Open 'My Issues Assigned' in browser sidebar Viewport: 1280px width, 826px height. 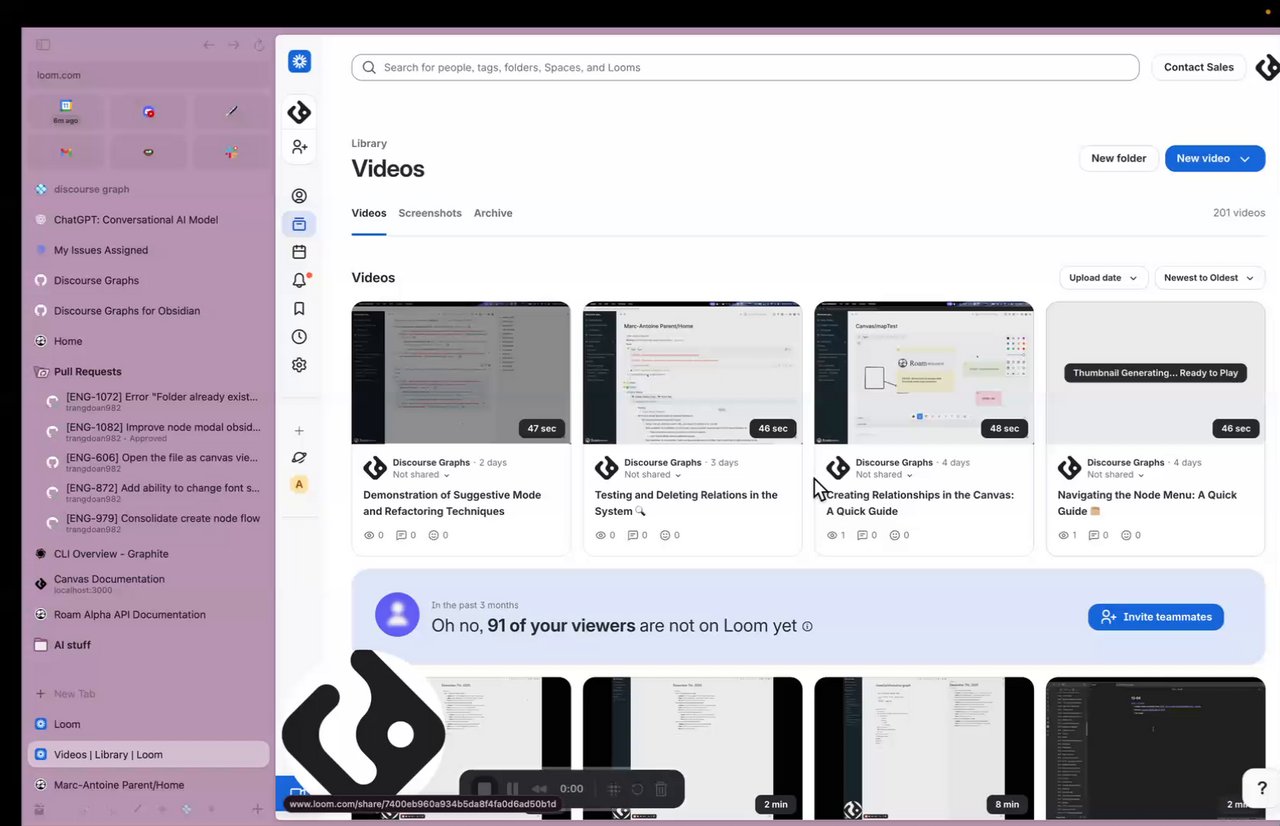click(148, 250)
